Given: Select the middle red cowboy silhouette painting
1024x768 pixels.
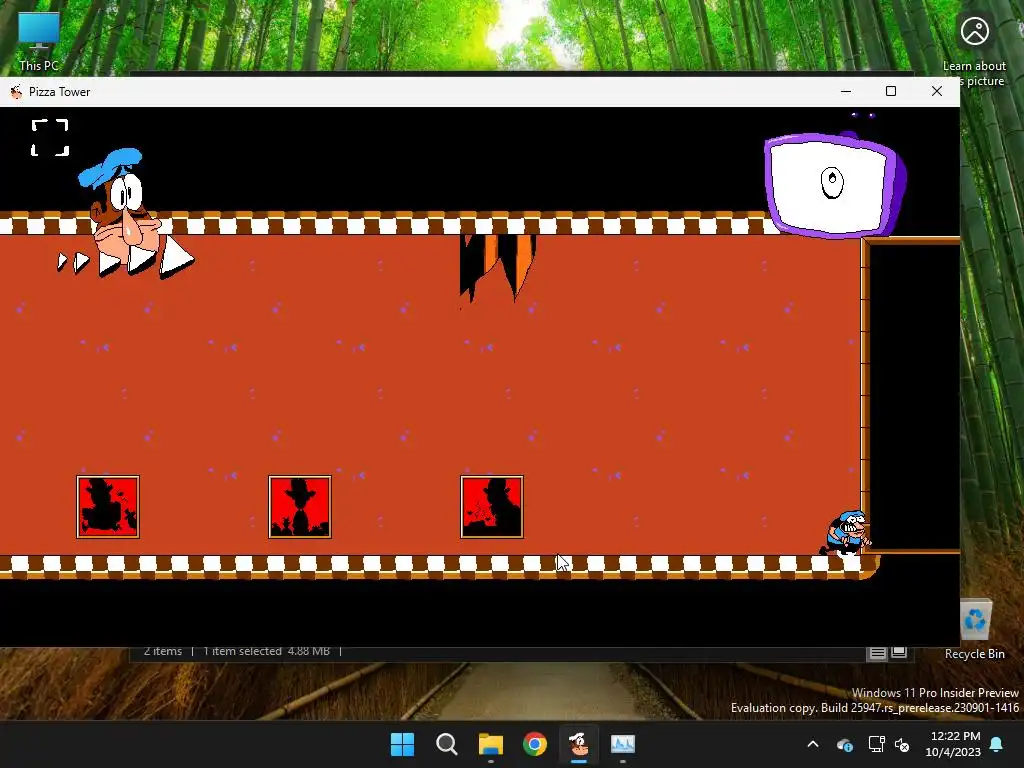Looking at the screenshot, I should 300,507.
